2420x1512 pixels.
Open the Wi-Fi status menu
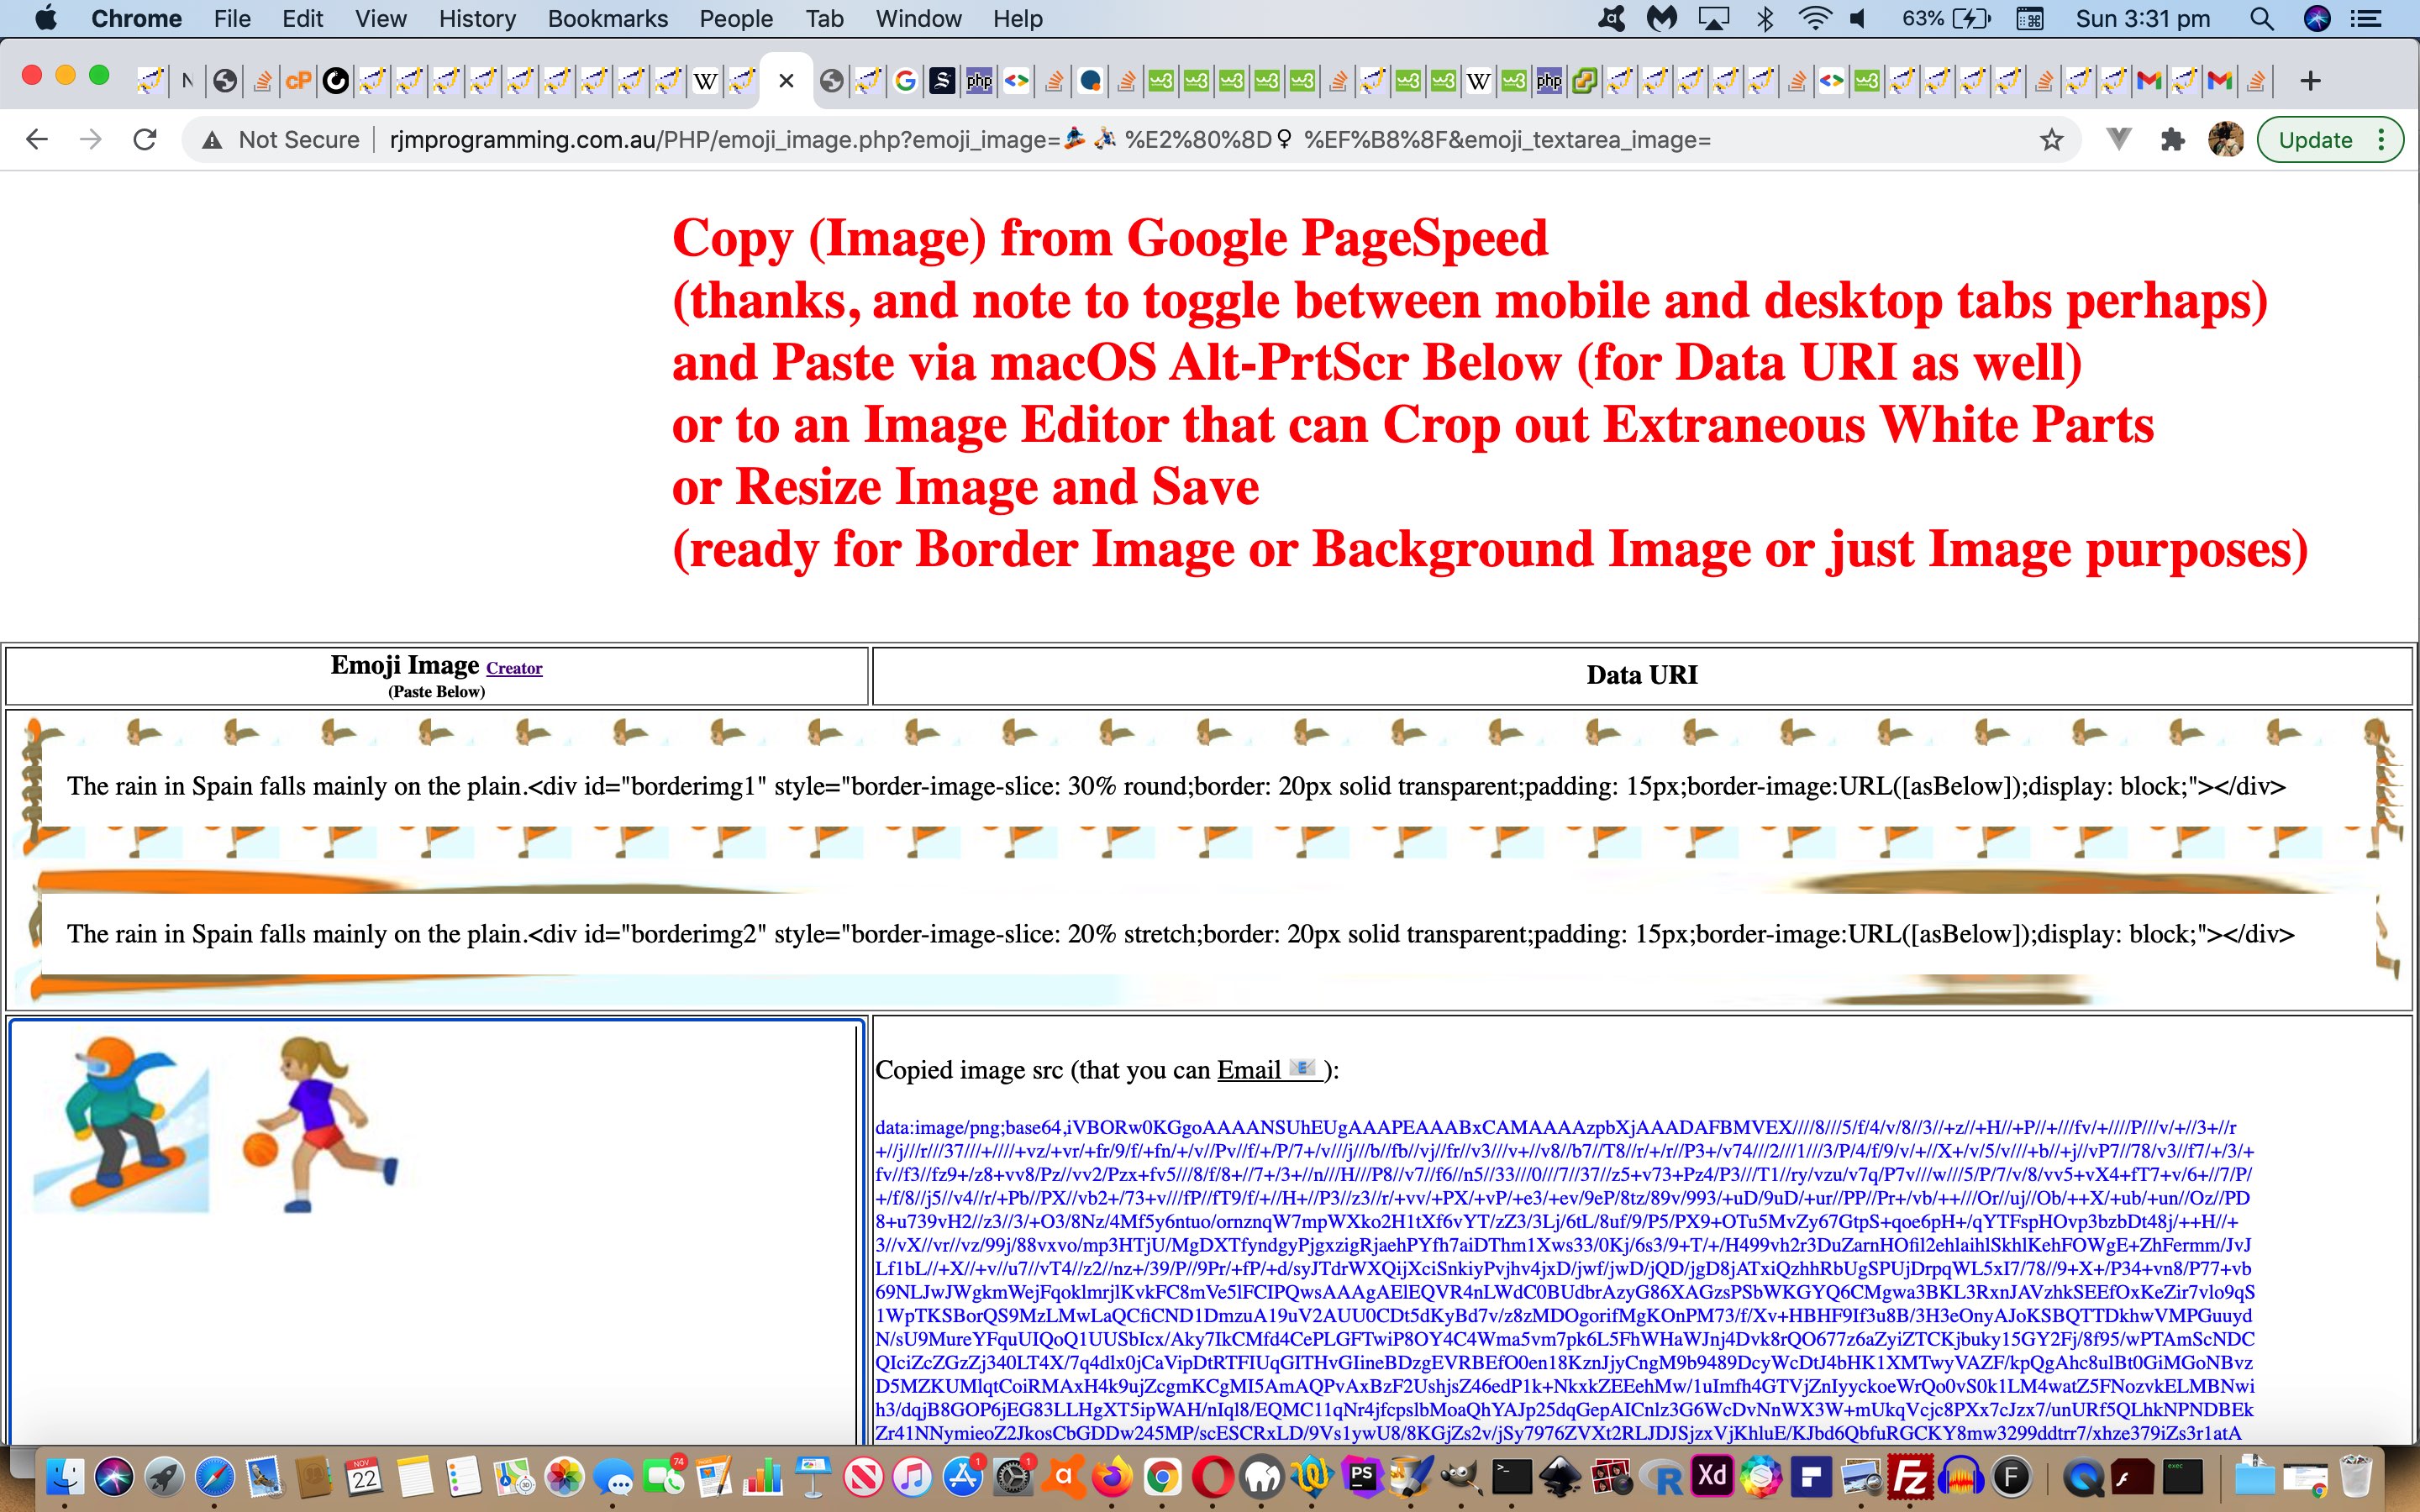tap(1813, 19)
